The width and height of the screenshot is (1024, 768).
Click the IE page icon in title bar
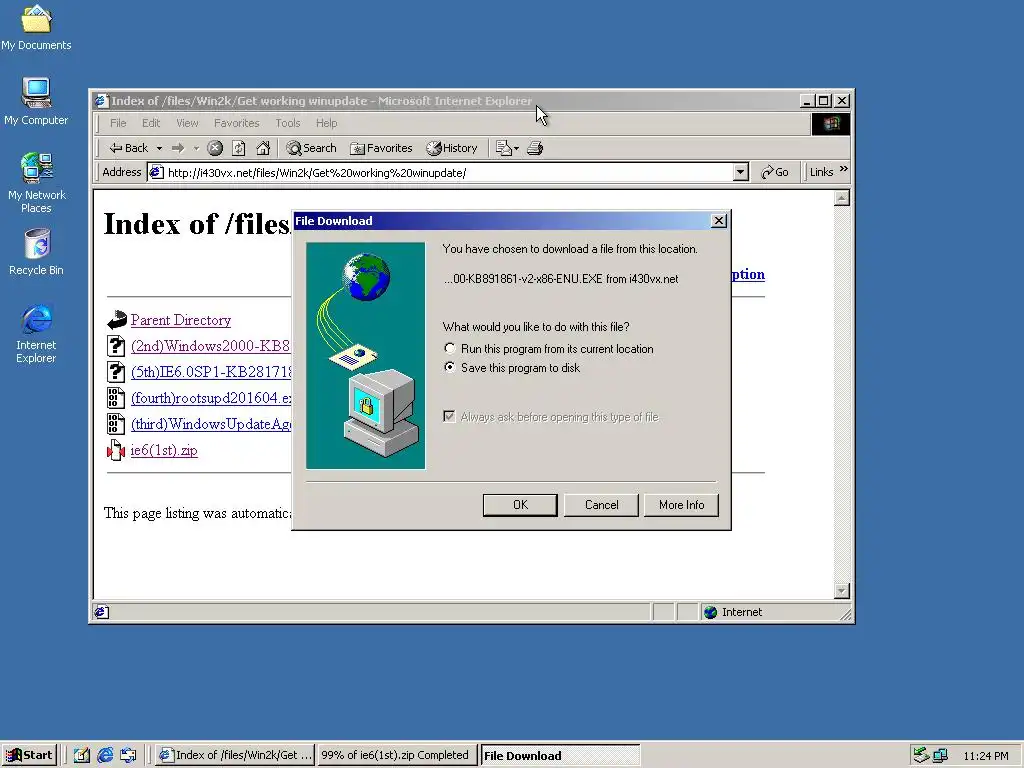[101, 101]
